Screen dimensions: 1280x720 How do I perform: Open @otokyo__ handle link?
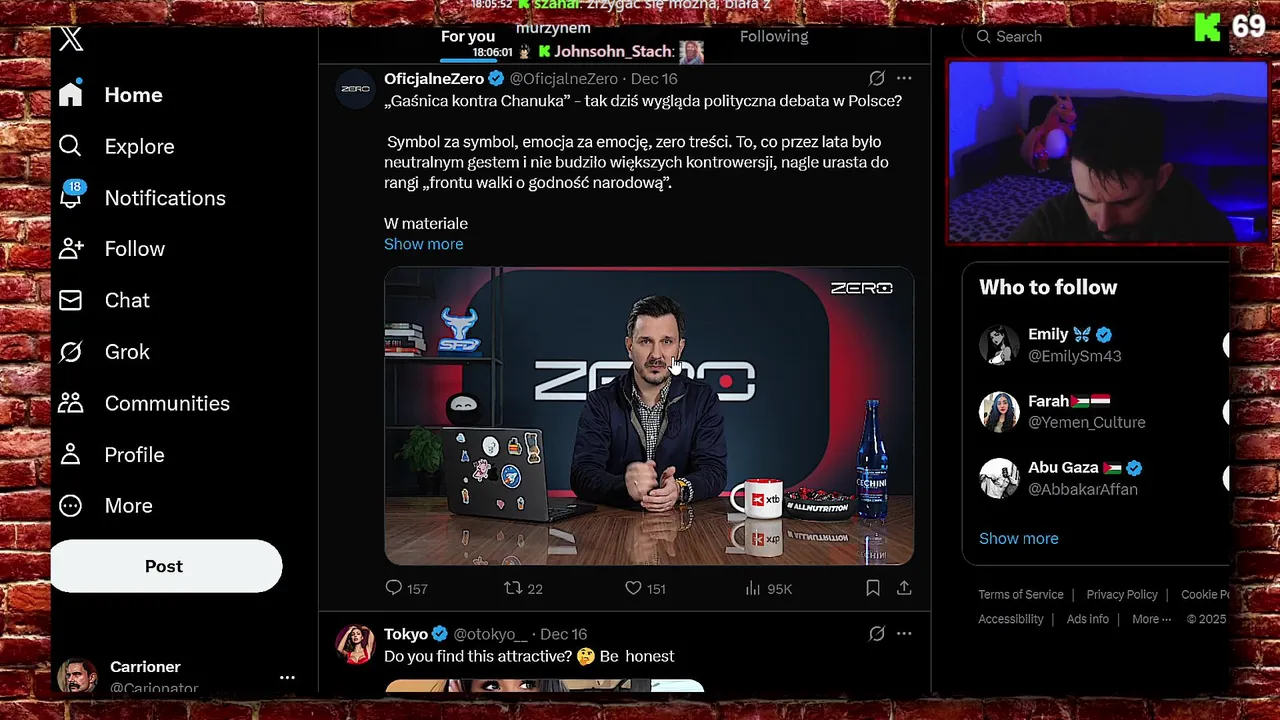coord(490,634)
